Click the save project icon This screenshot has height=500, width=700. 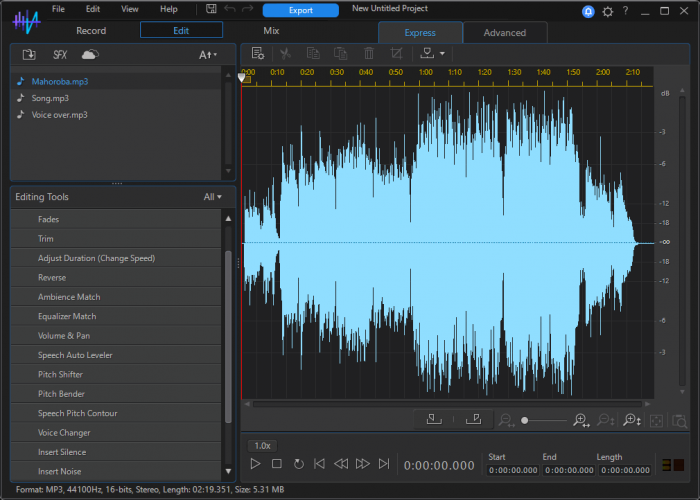210,9
